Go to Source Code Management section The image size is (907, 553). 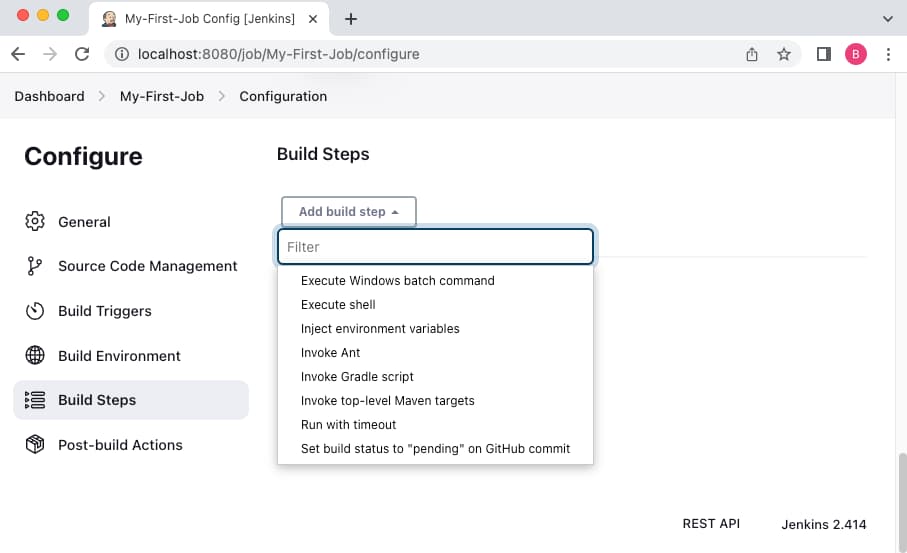(131, 266)
